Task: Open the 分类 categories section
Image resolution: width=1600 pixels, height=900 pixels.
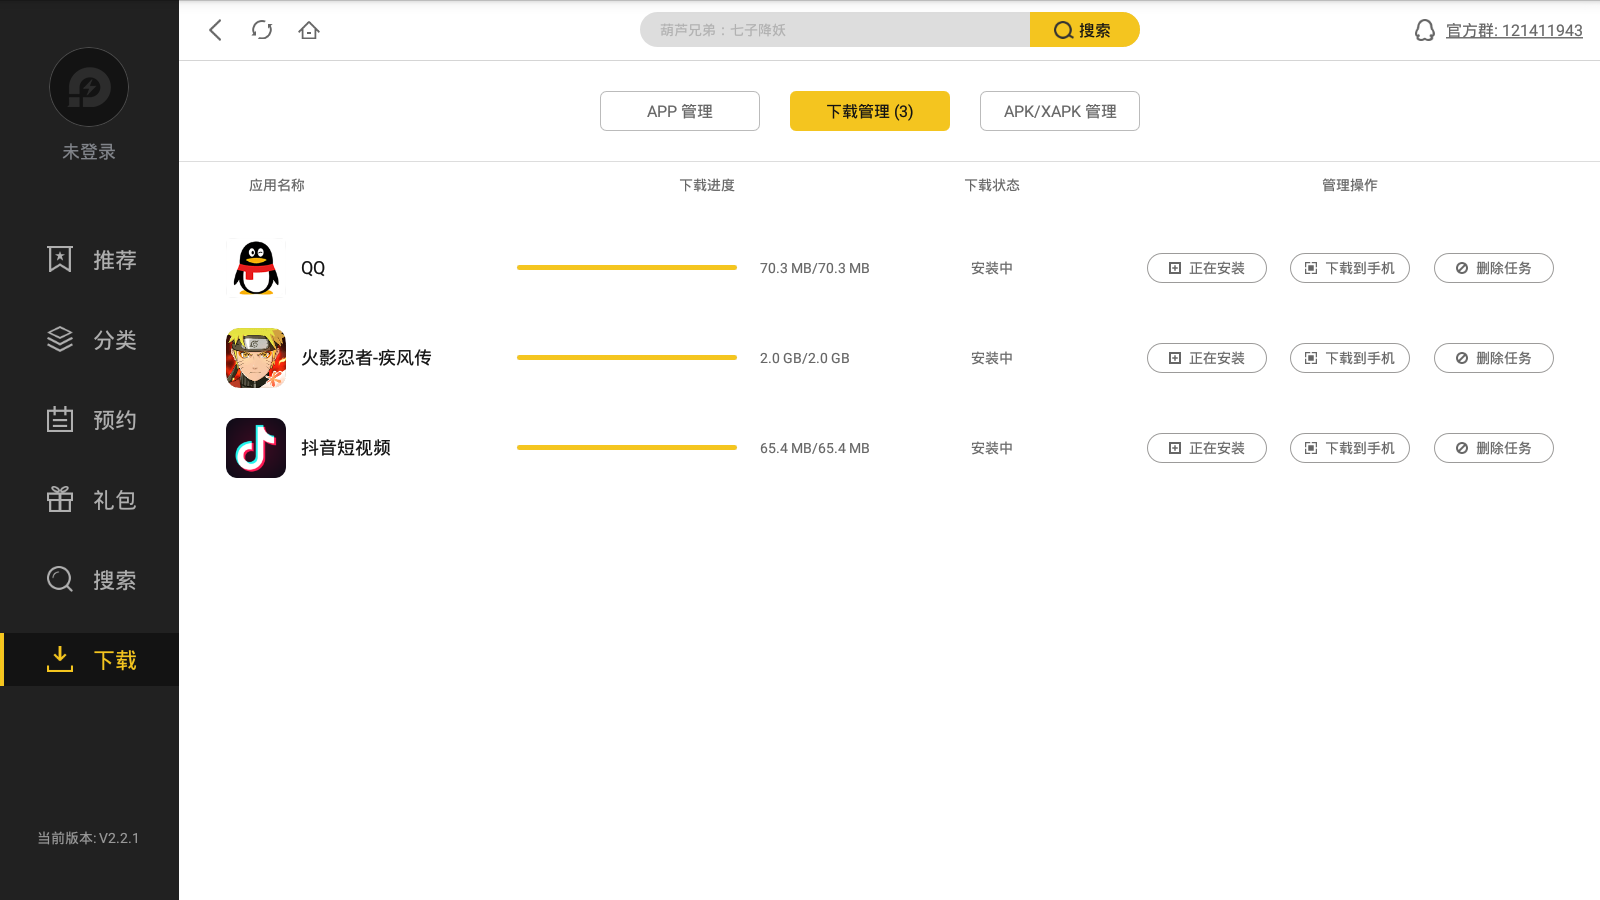Action: [x=90, y=340]
